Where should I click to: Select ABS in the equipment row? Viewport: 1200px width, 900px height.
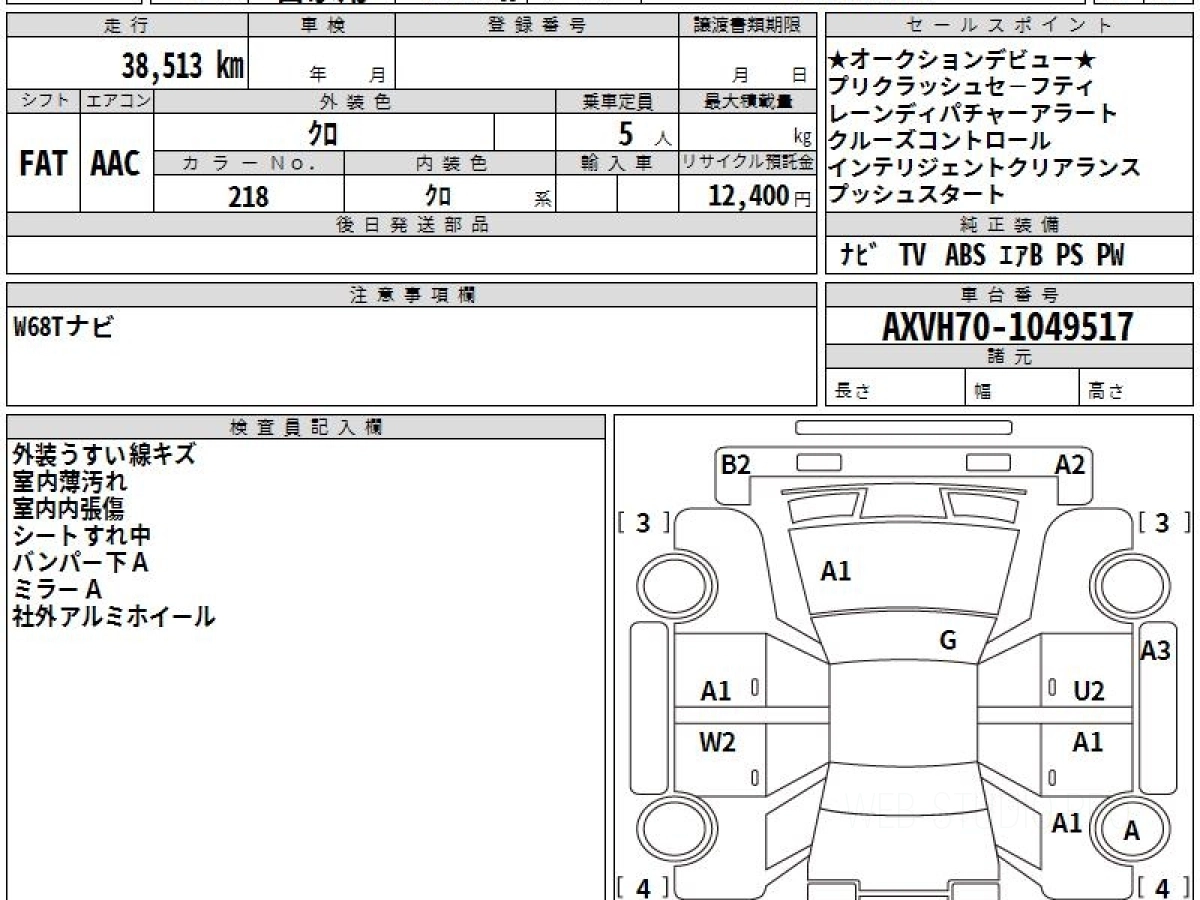tap(964, 256)
